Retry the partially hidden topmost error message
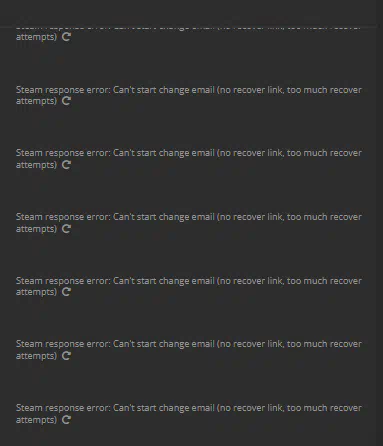This screenshot has height=446, width=383. [66, 37]
